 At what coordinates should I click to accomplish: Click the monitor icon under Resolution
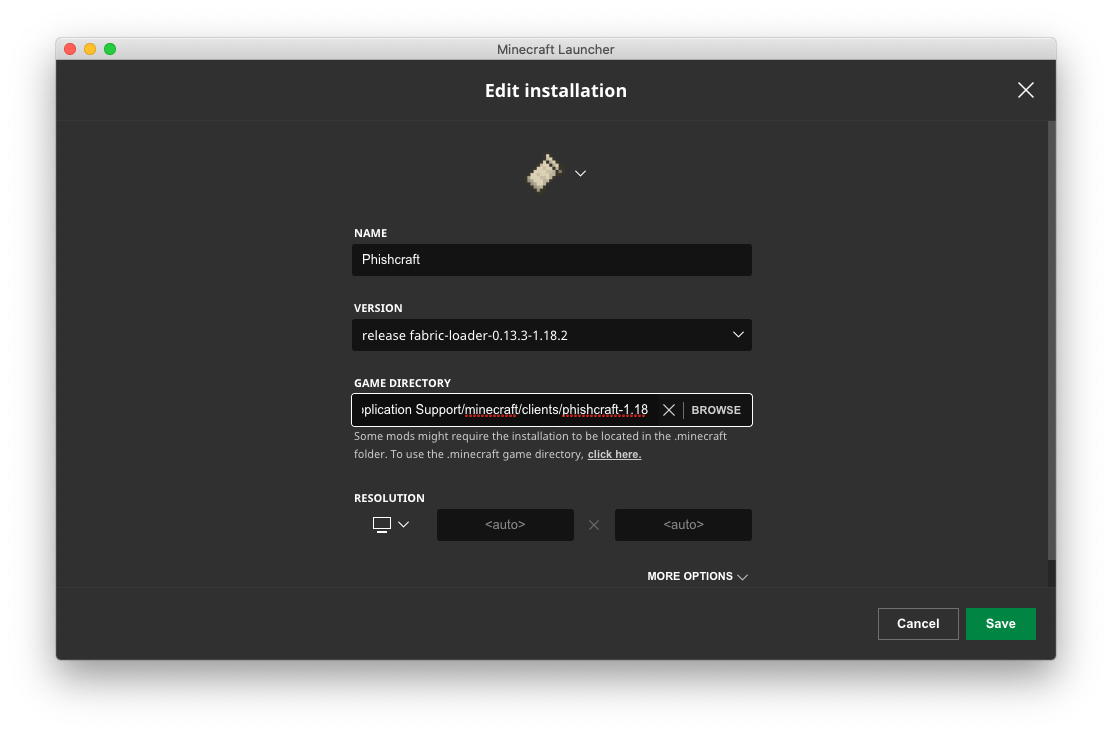tap(383, 524)
